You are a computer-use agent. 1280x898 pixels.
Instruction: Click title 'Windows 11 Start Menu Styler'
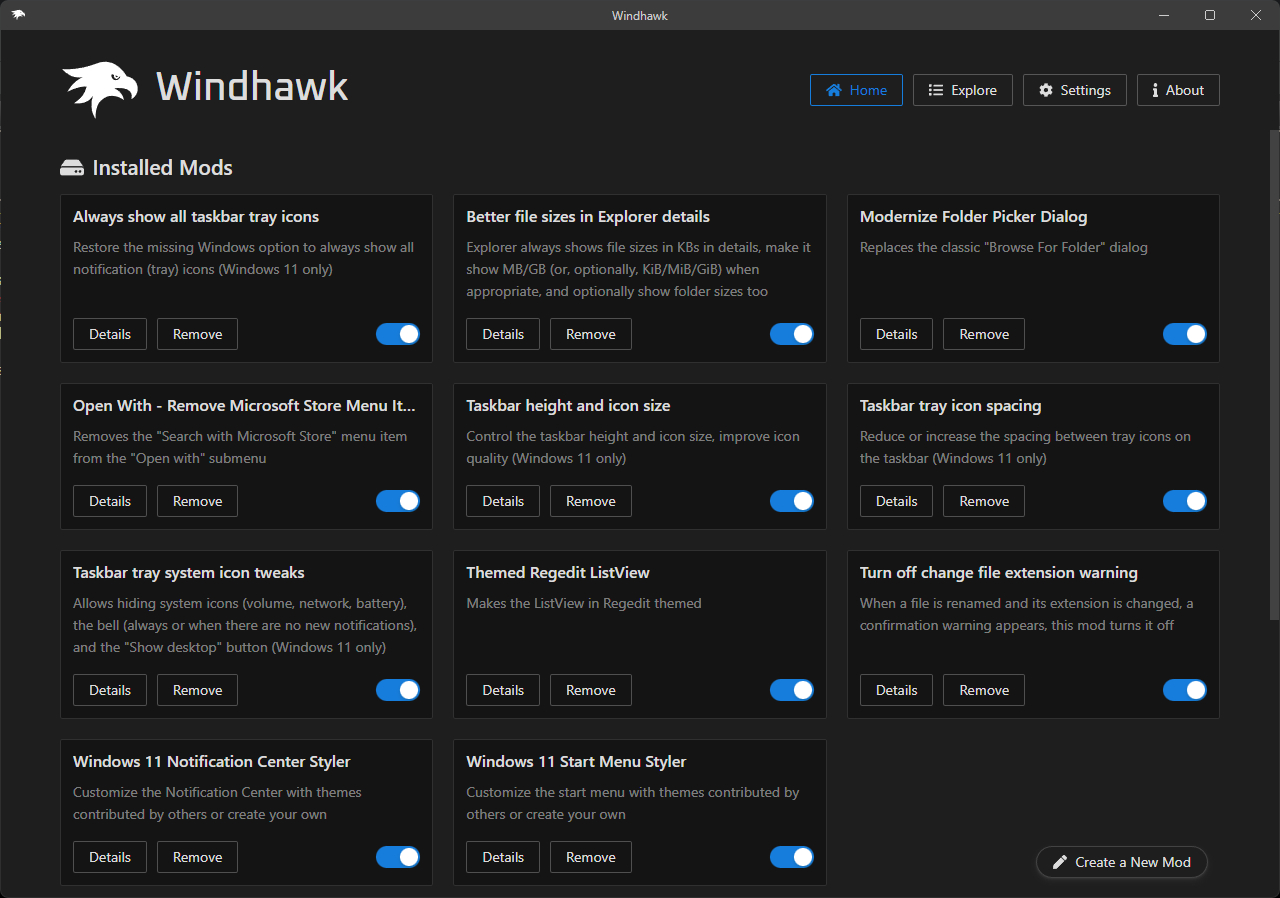pos(576,762)
